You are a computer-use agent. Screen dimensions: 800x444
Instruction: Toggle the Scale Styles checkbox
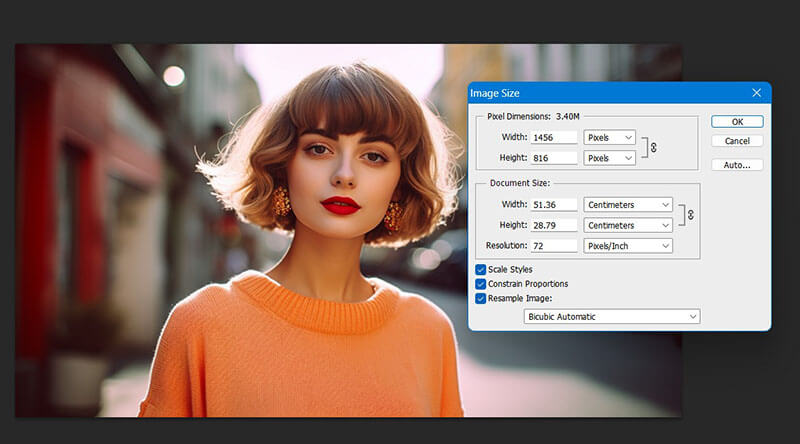pyautogui.click(x=481, y=269)
